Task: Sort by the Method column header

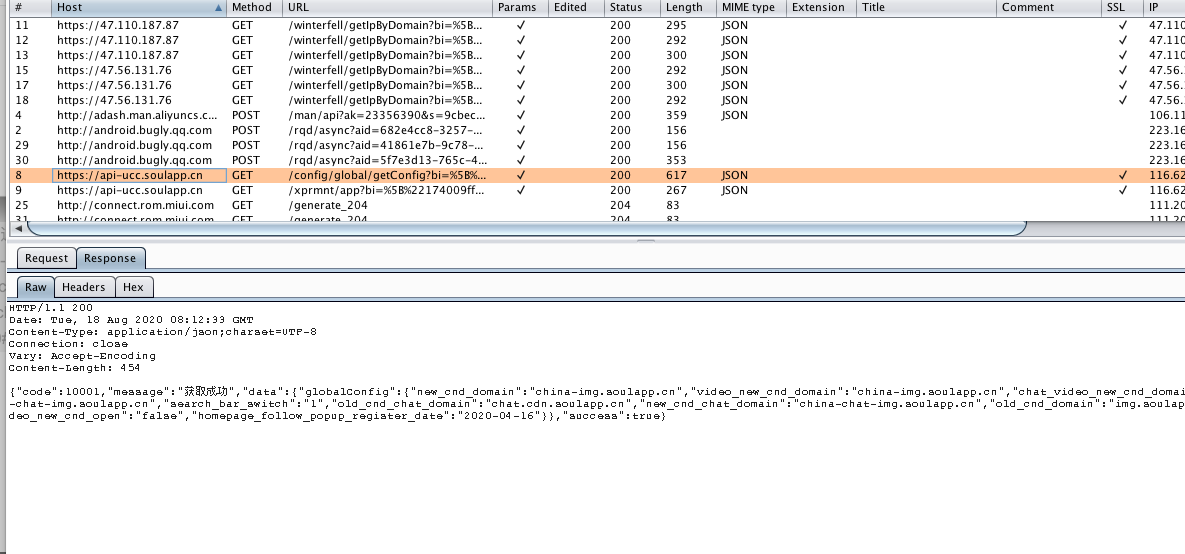Action: coord(255,8)
